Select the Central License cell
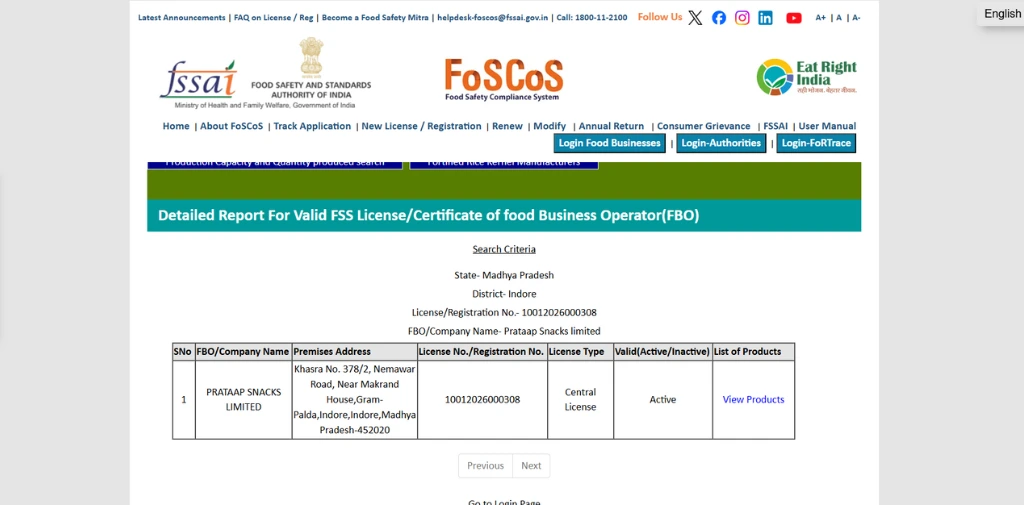Image resolution: width=1024 pixels, height=505 pixels. click(x=581, y=399)
